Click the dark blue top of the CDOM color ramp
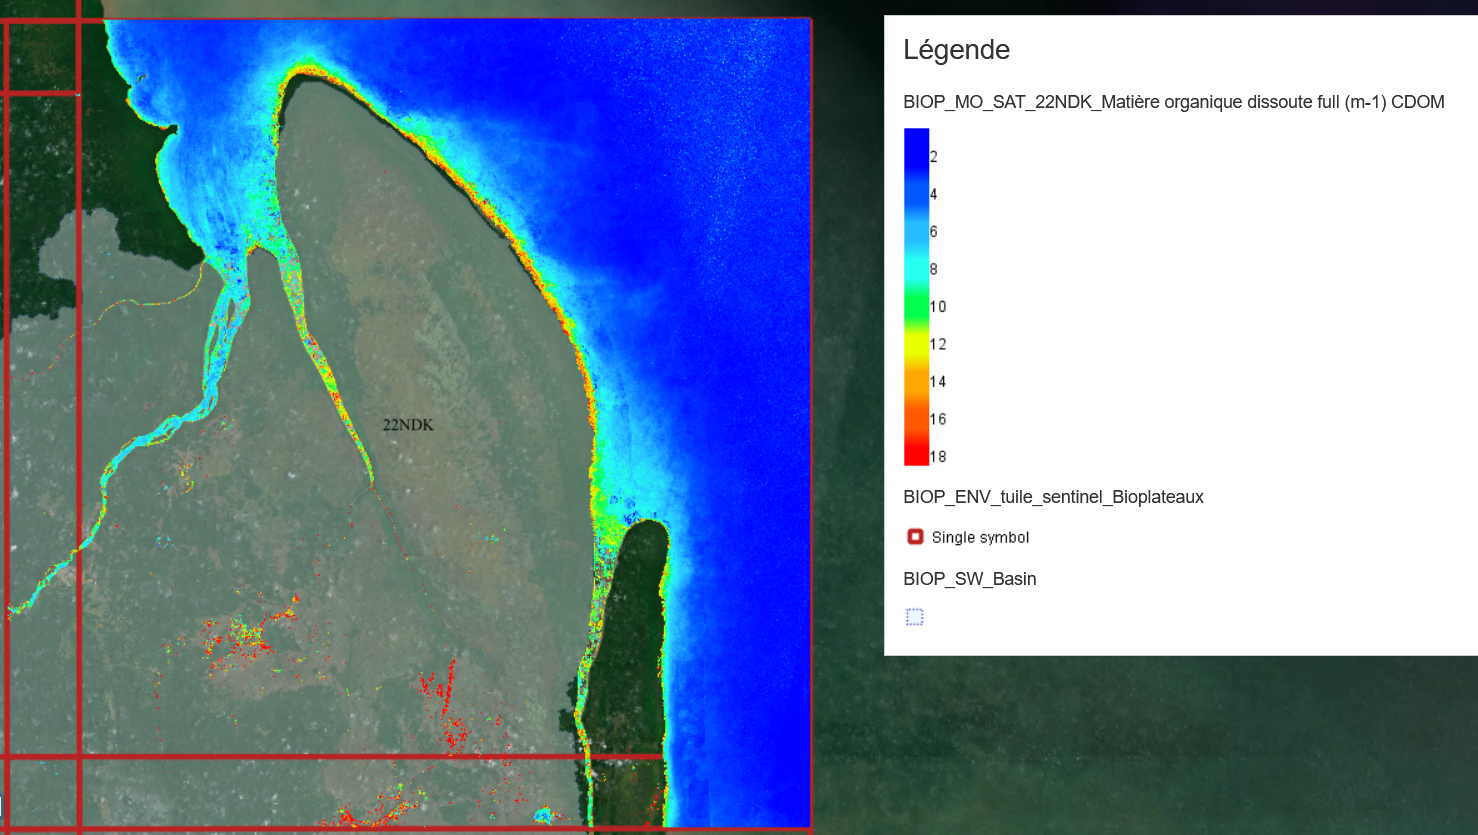The image size is (1478, 835). coord(916,140)
